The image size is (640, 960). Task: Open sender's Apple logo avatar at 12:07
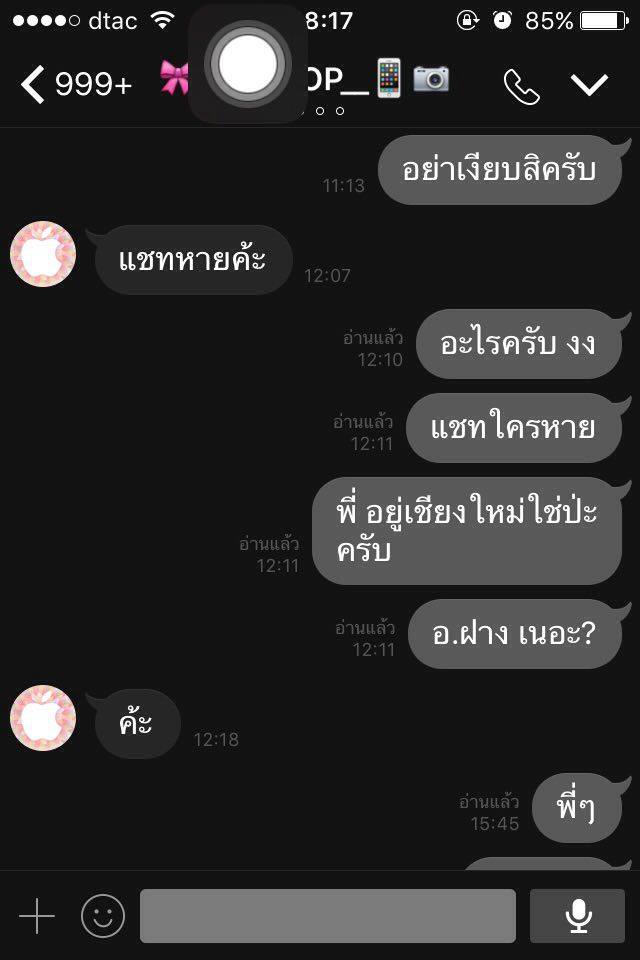[43, 254]
